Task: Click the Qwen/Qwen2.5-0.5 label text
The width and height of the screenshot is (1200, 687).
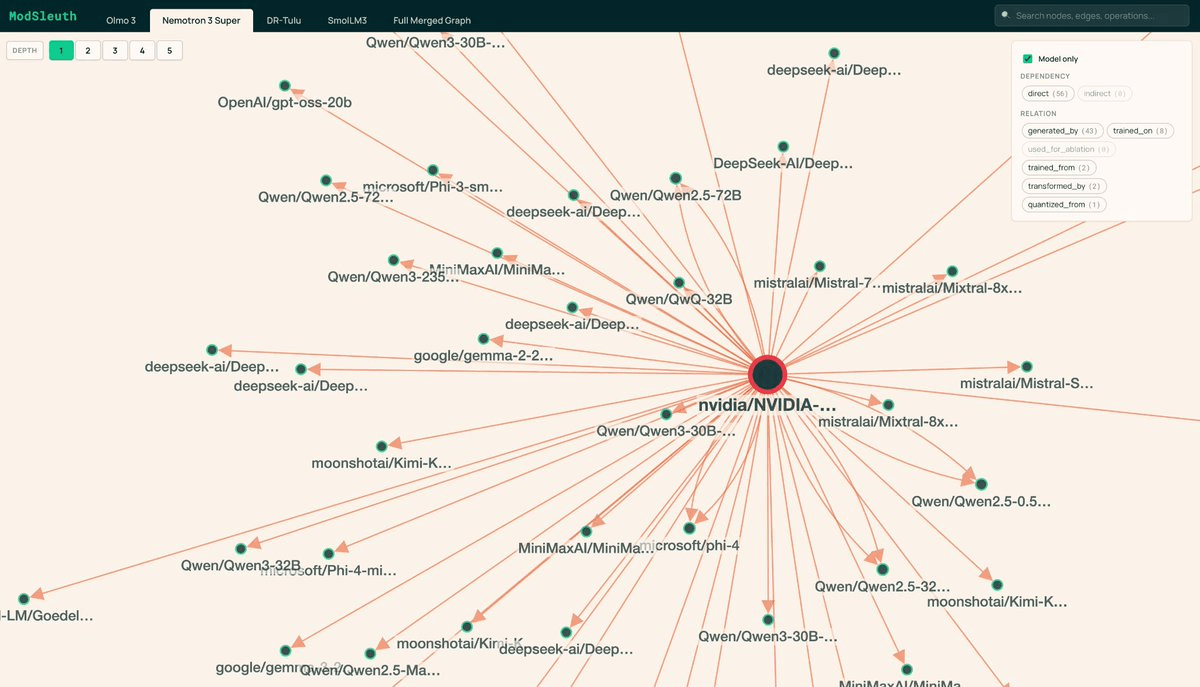Action: click(x=981, y=501)
